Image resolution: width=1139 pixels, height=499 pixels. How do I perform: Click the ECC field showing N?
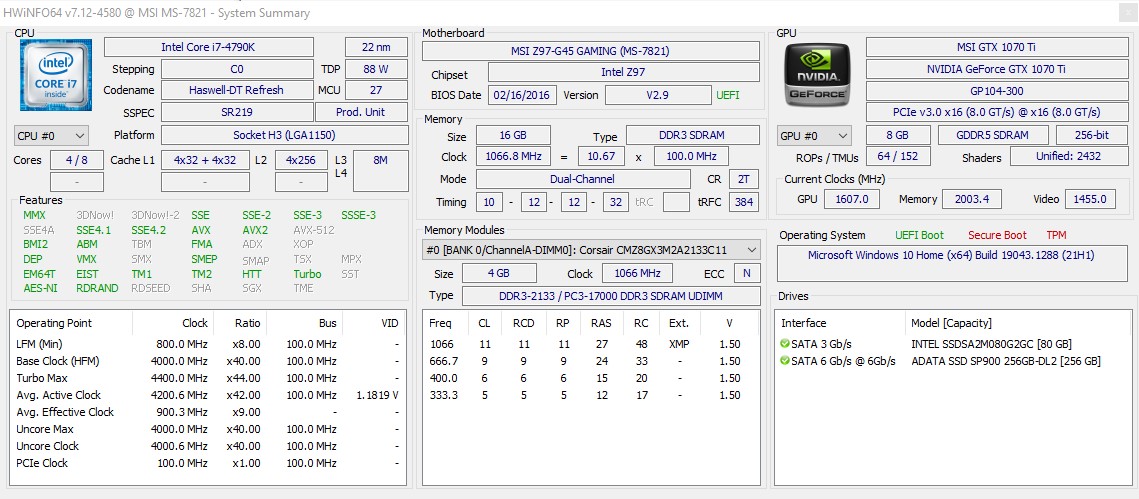(746, 273)
